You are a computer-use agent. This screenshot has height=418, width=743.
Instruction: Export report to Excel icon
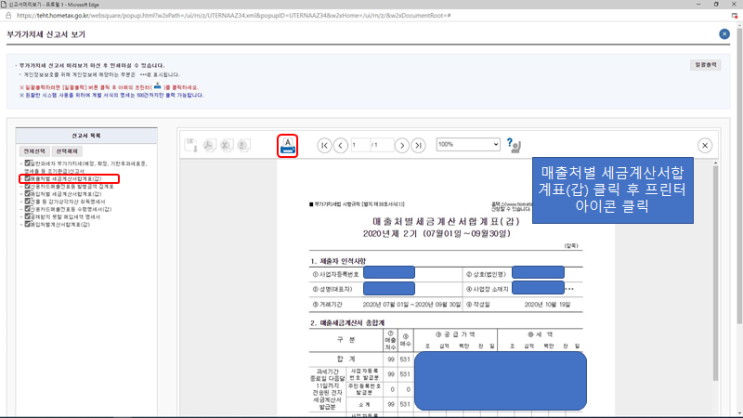(226, 145)
